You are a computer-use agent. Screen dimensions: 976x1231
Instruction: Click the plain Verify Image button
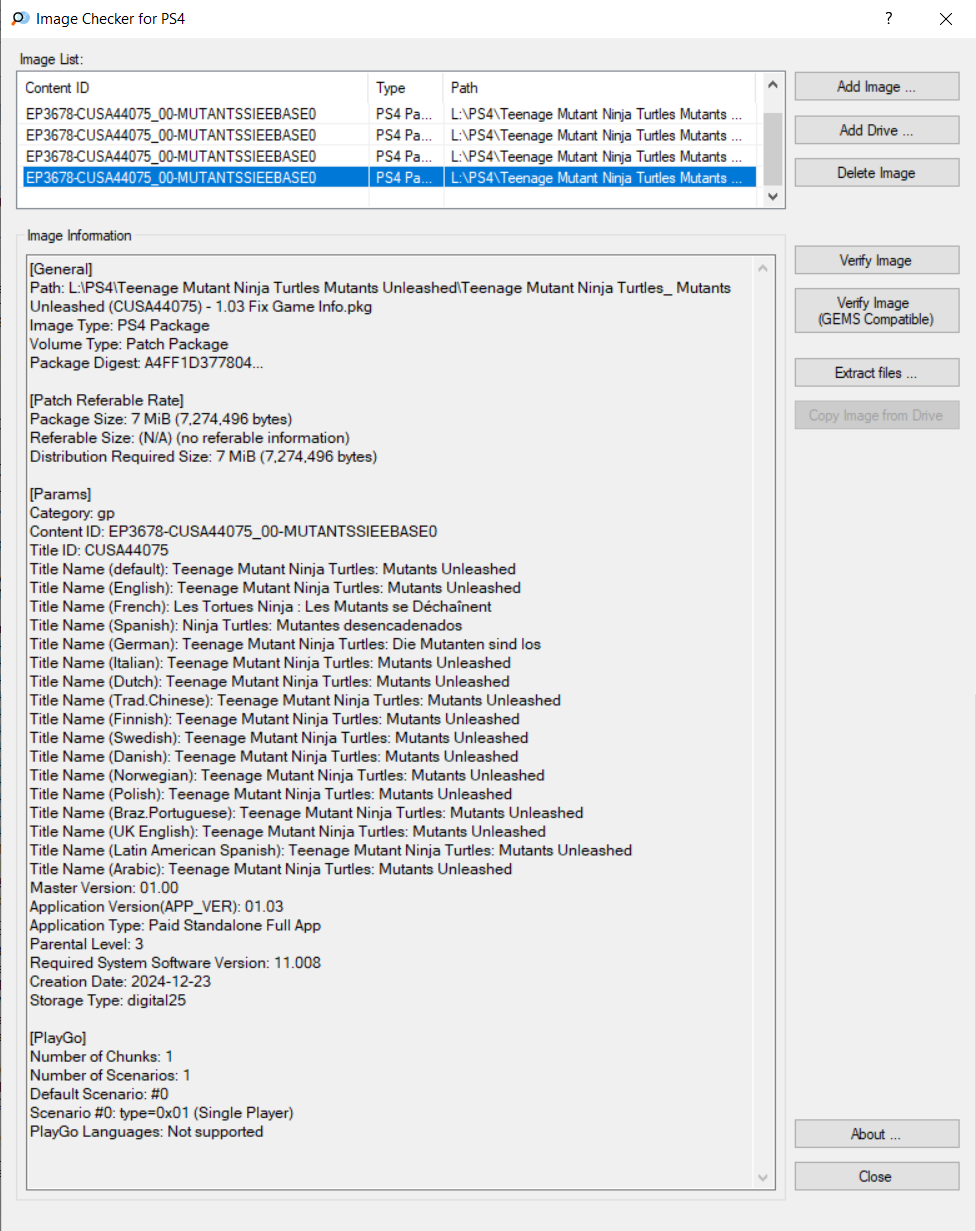[x=877, y=260]
